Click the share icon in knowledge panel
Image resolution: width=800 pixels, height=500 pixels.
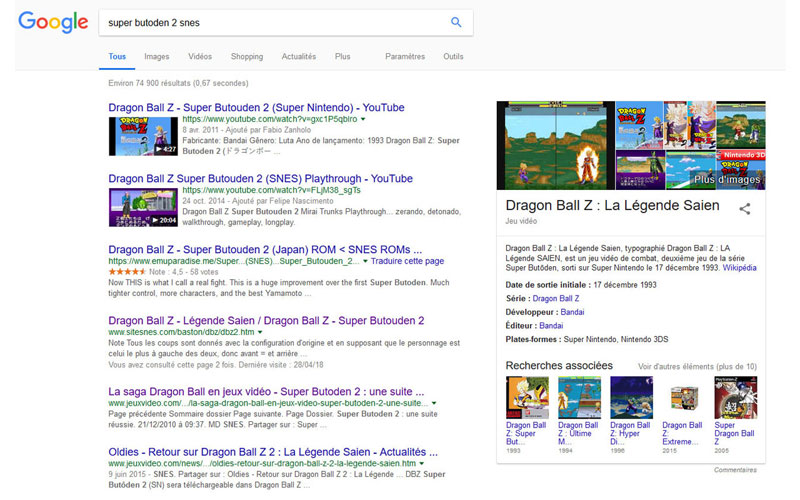744,209
